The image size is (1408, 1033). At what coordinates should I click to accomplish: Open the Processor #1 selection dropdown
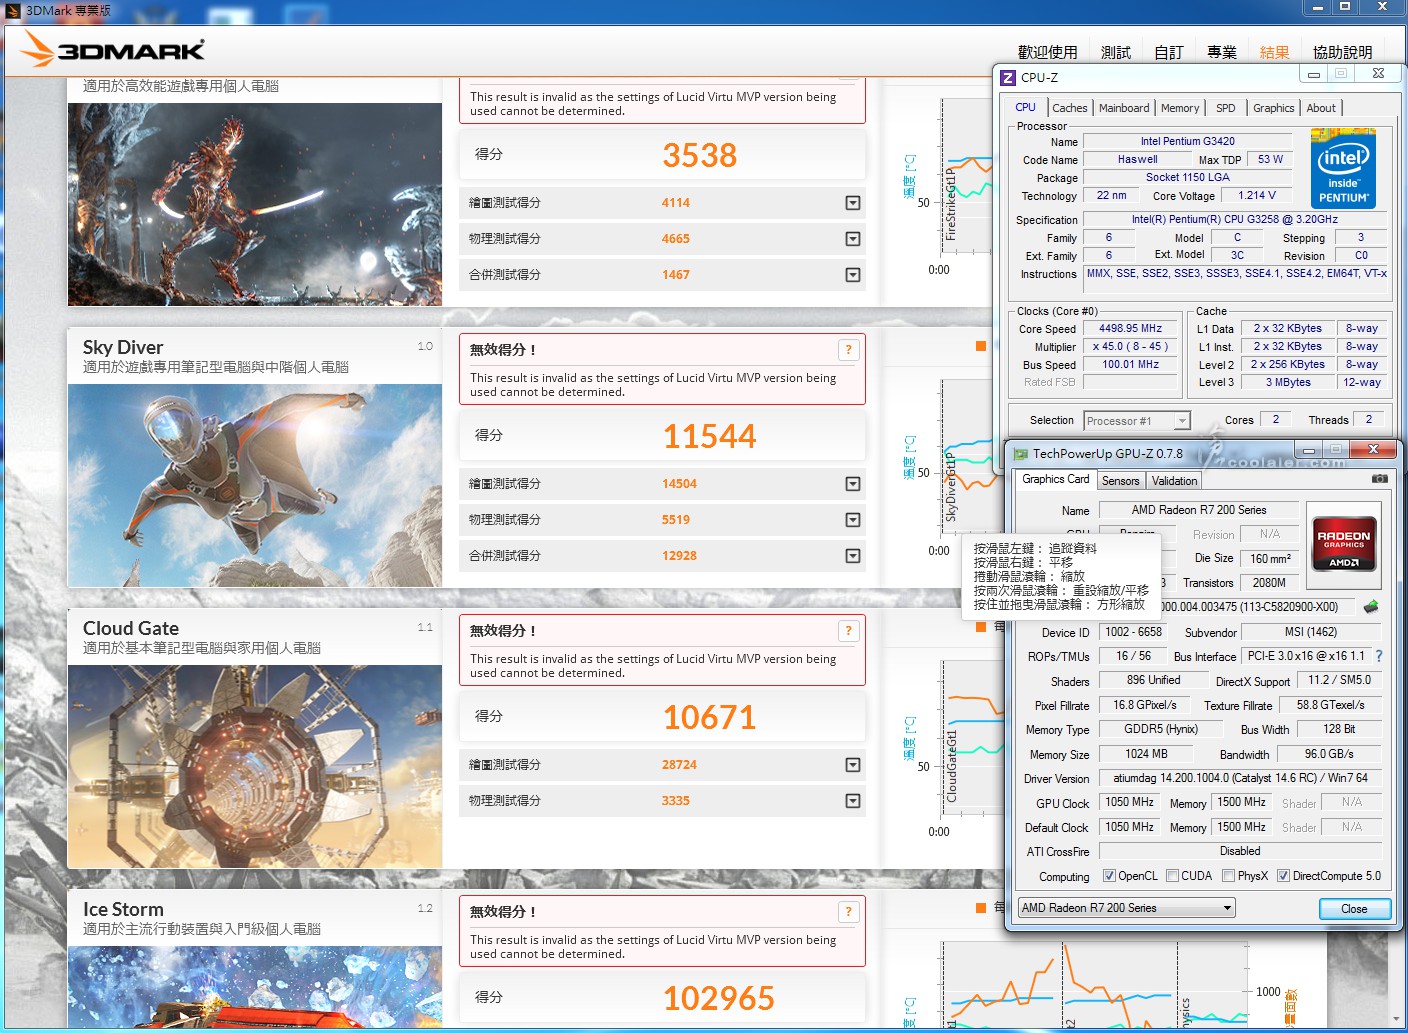(x=1137, y=421)
